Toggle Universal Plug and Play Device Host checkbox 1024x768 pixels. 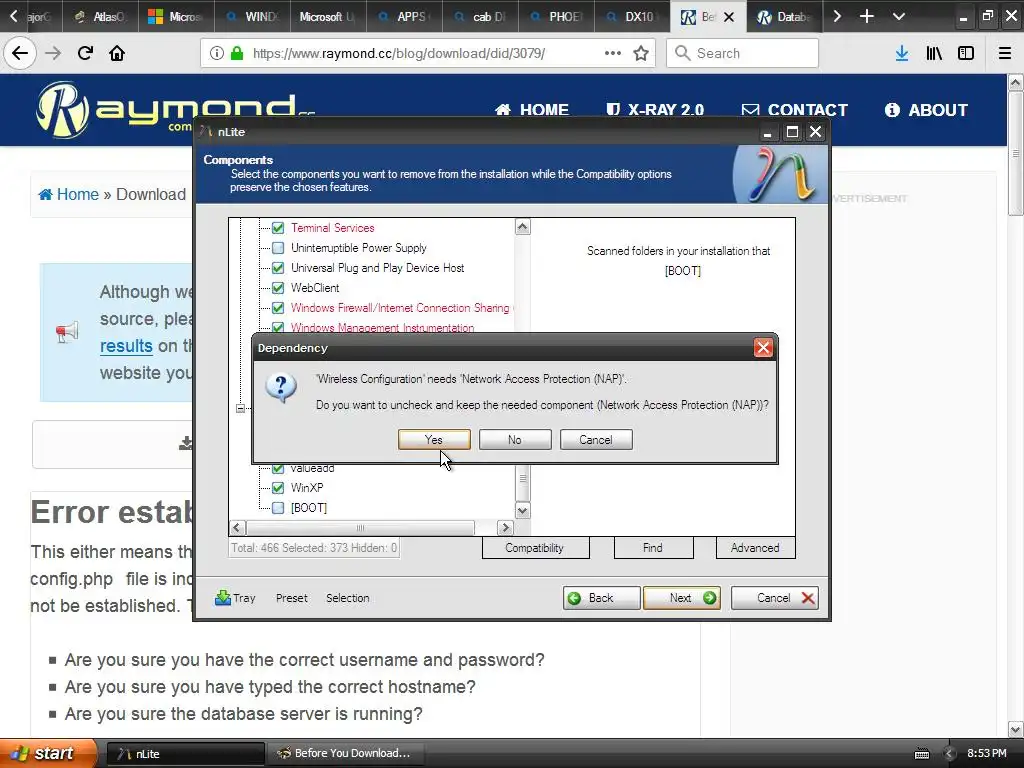click(278, 268)
